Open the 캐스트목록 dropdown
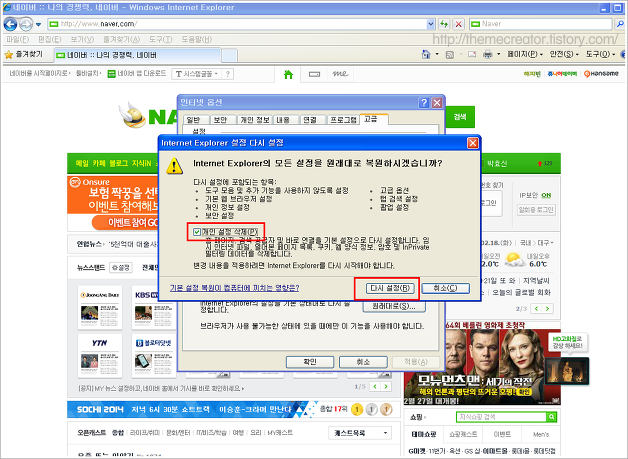Screen dimensions: 628x459 360,433
